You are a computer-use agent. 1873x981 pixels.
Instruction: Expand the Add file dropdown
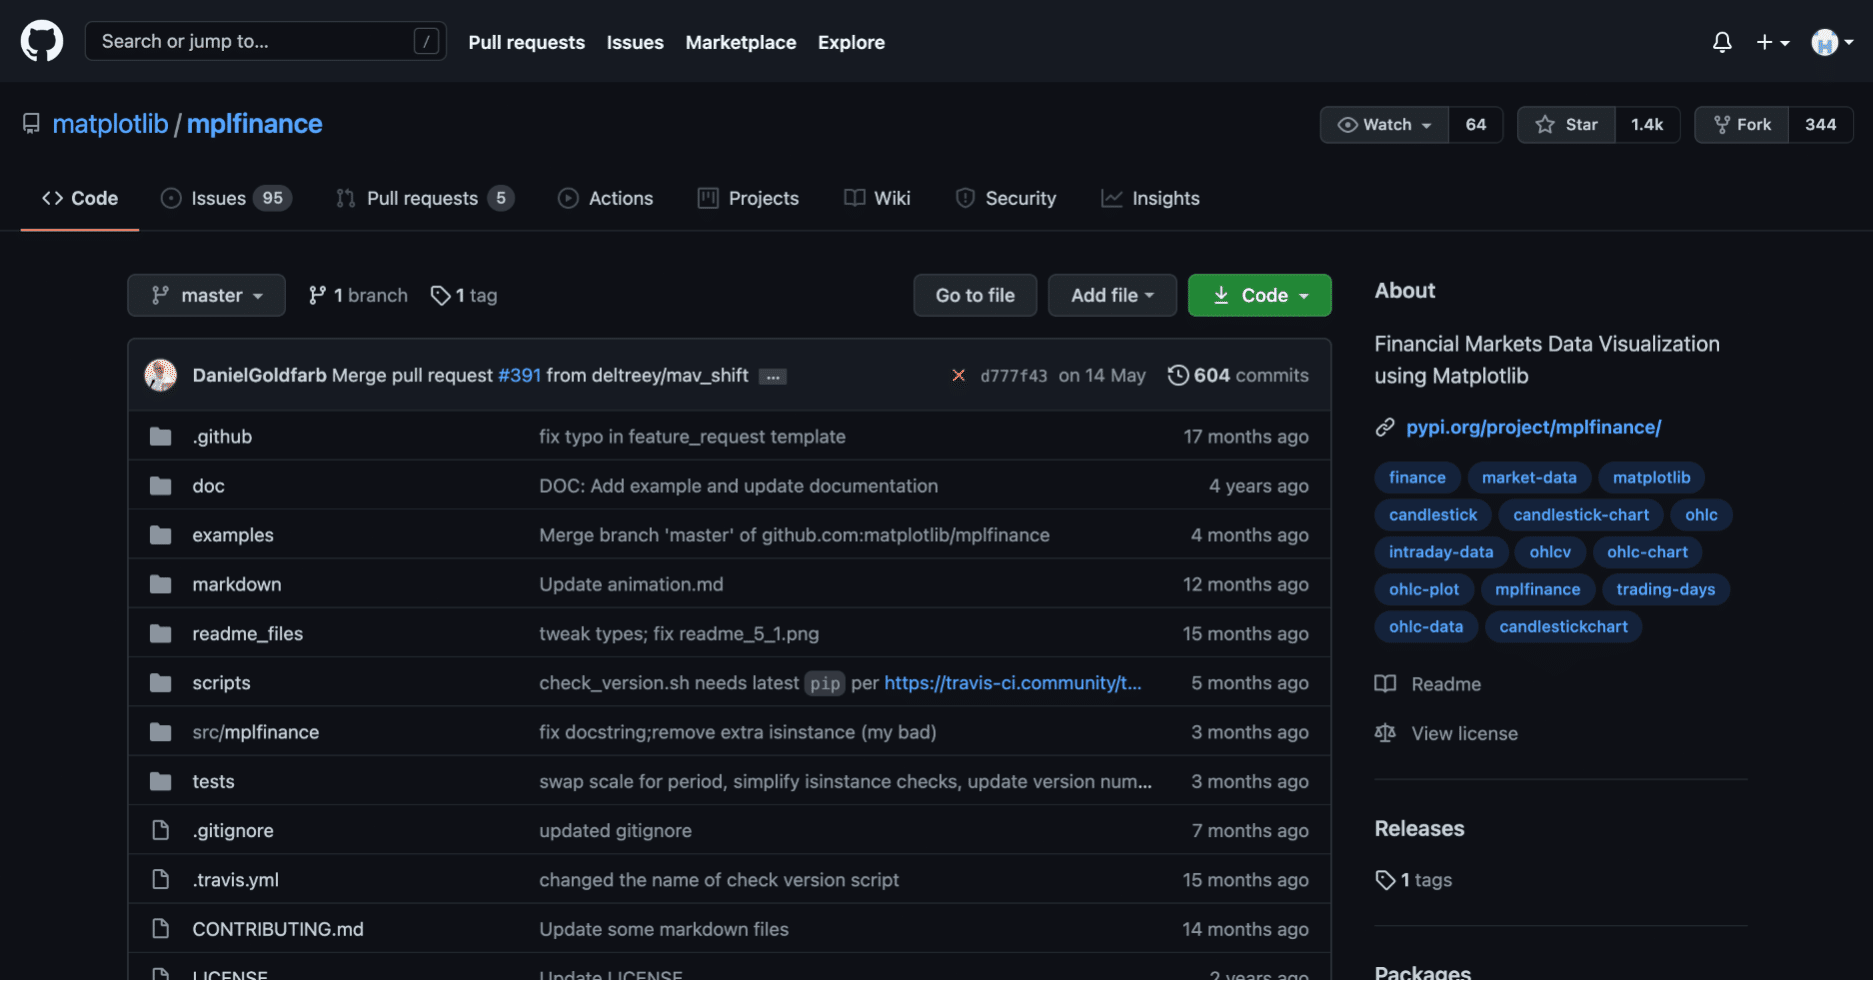pos(1112,295)
